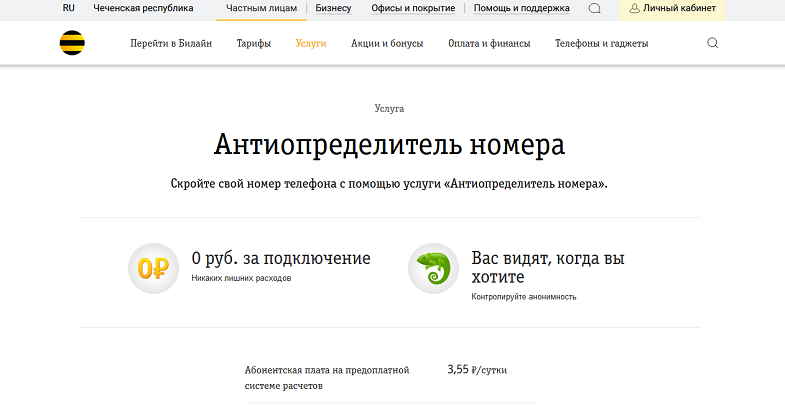
Task: Click the text Вас видят, когда вы хотите
Action: pos(548,267)
